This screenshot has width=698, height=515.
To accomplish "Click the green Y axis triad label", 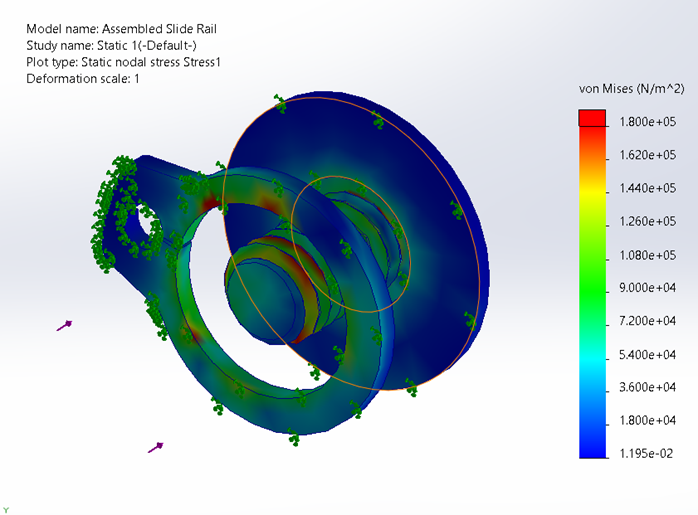I will [5, 509].
